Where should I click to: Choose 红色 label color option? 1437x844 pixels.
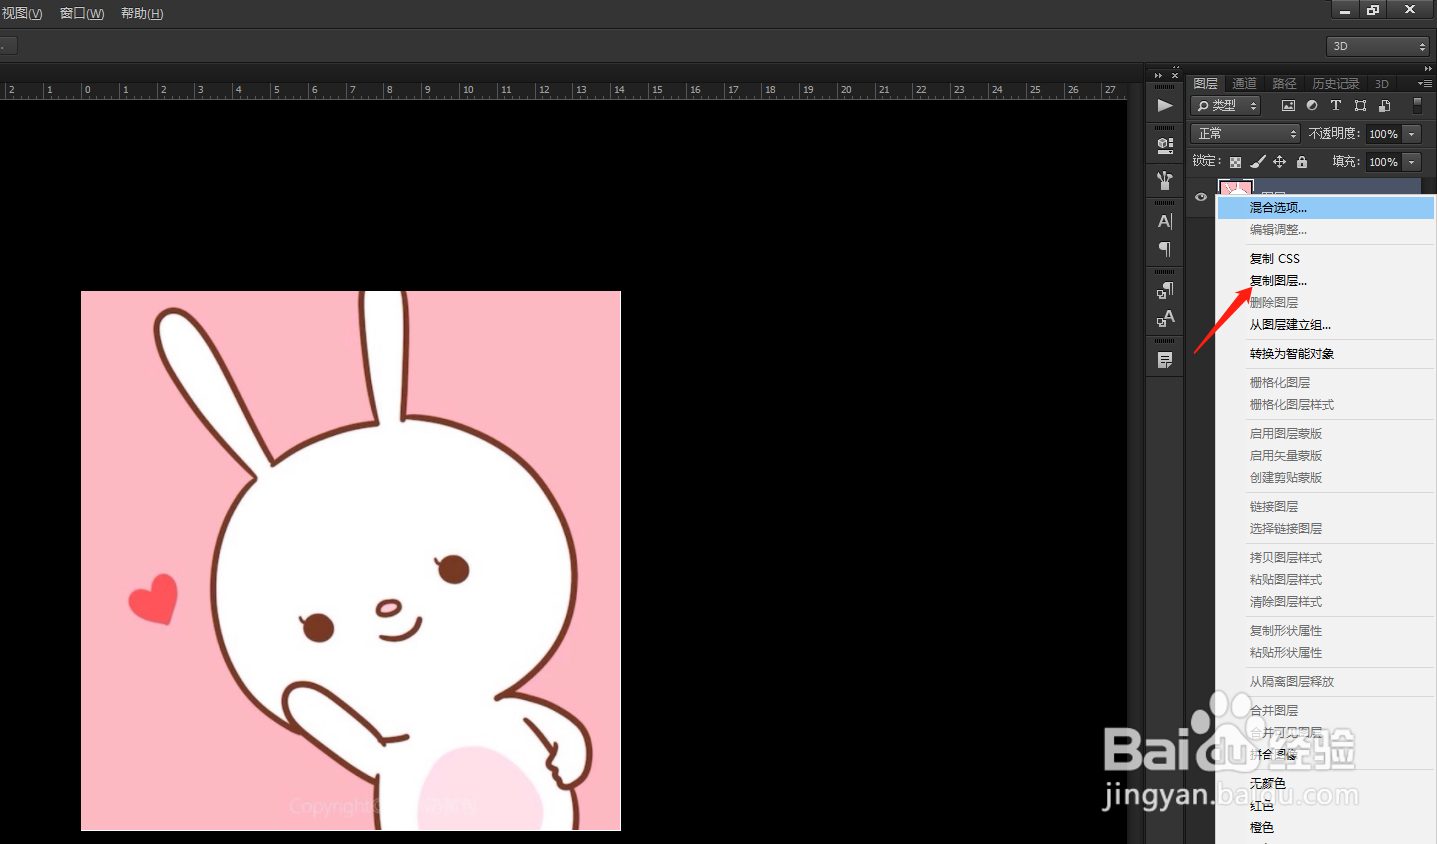pos(1325,806)
